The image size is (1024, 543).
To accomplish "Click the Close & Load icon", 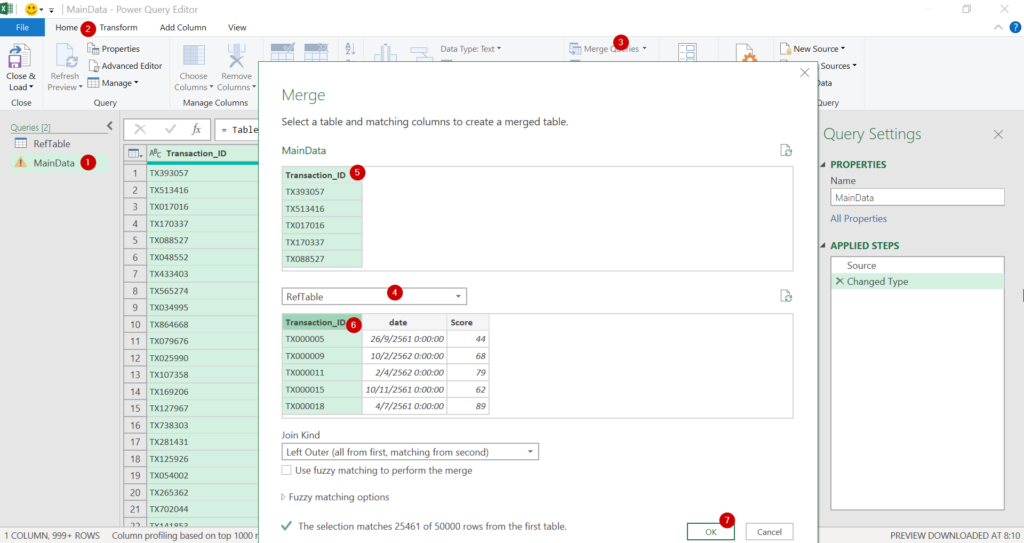I will click(20, 57).
